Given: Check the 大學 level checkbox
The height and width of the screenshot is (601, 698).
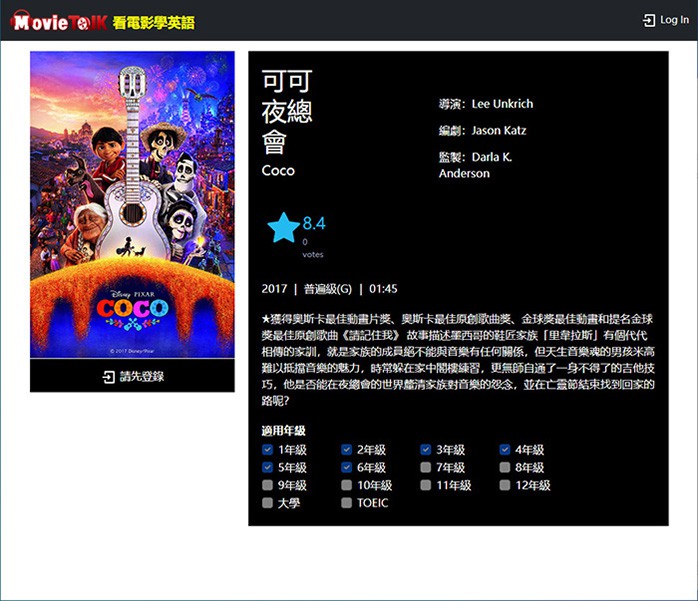Looking at the screenshot, I should coord(267,504).
